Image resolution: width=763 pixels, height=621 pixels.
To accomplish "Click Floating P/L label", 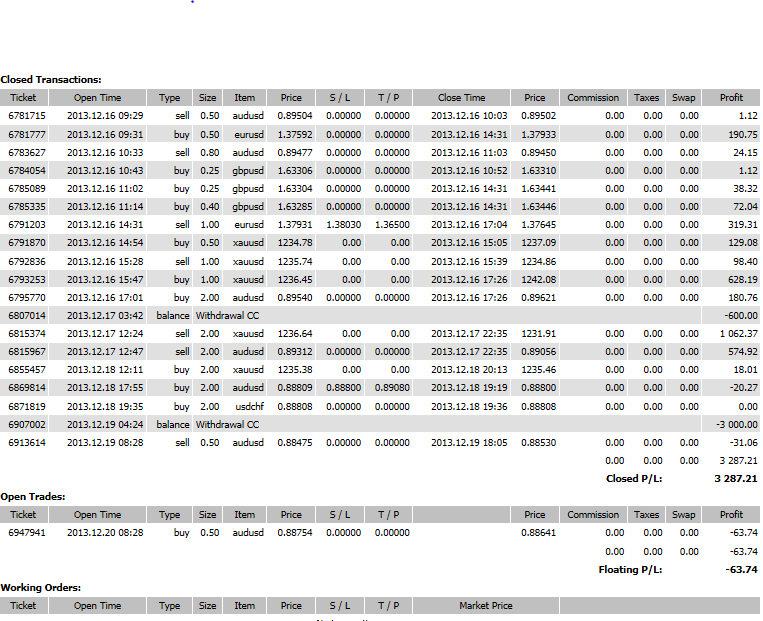I will (630, 569).
